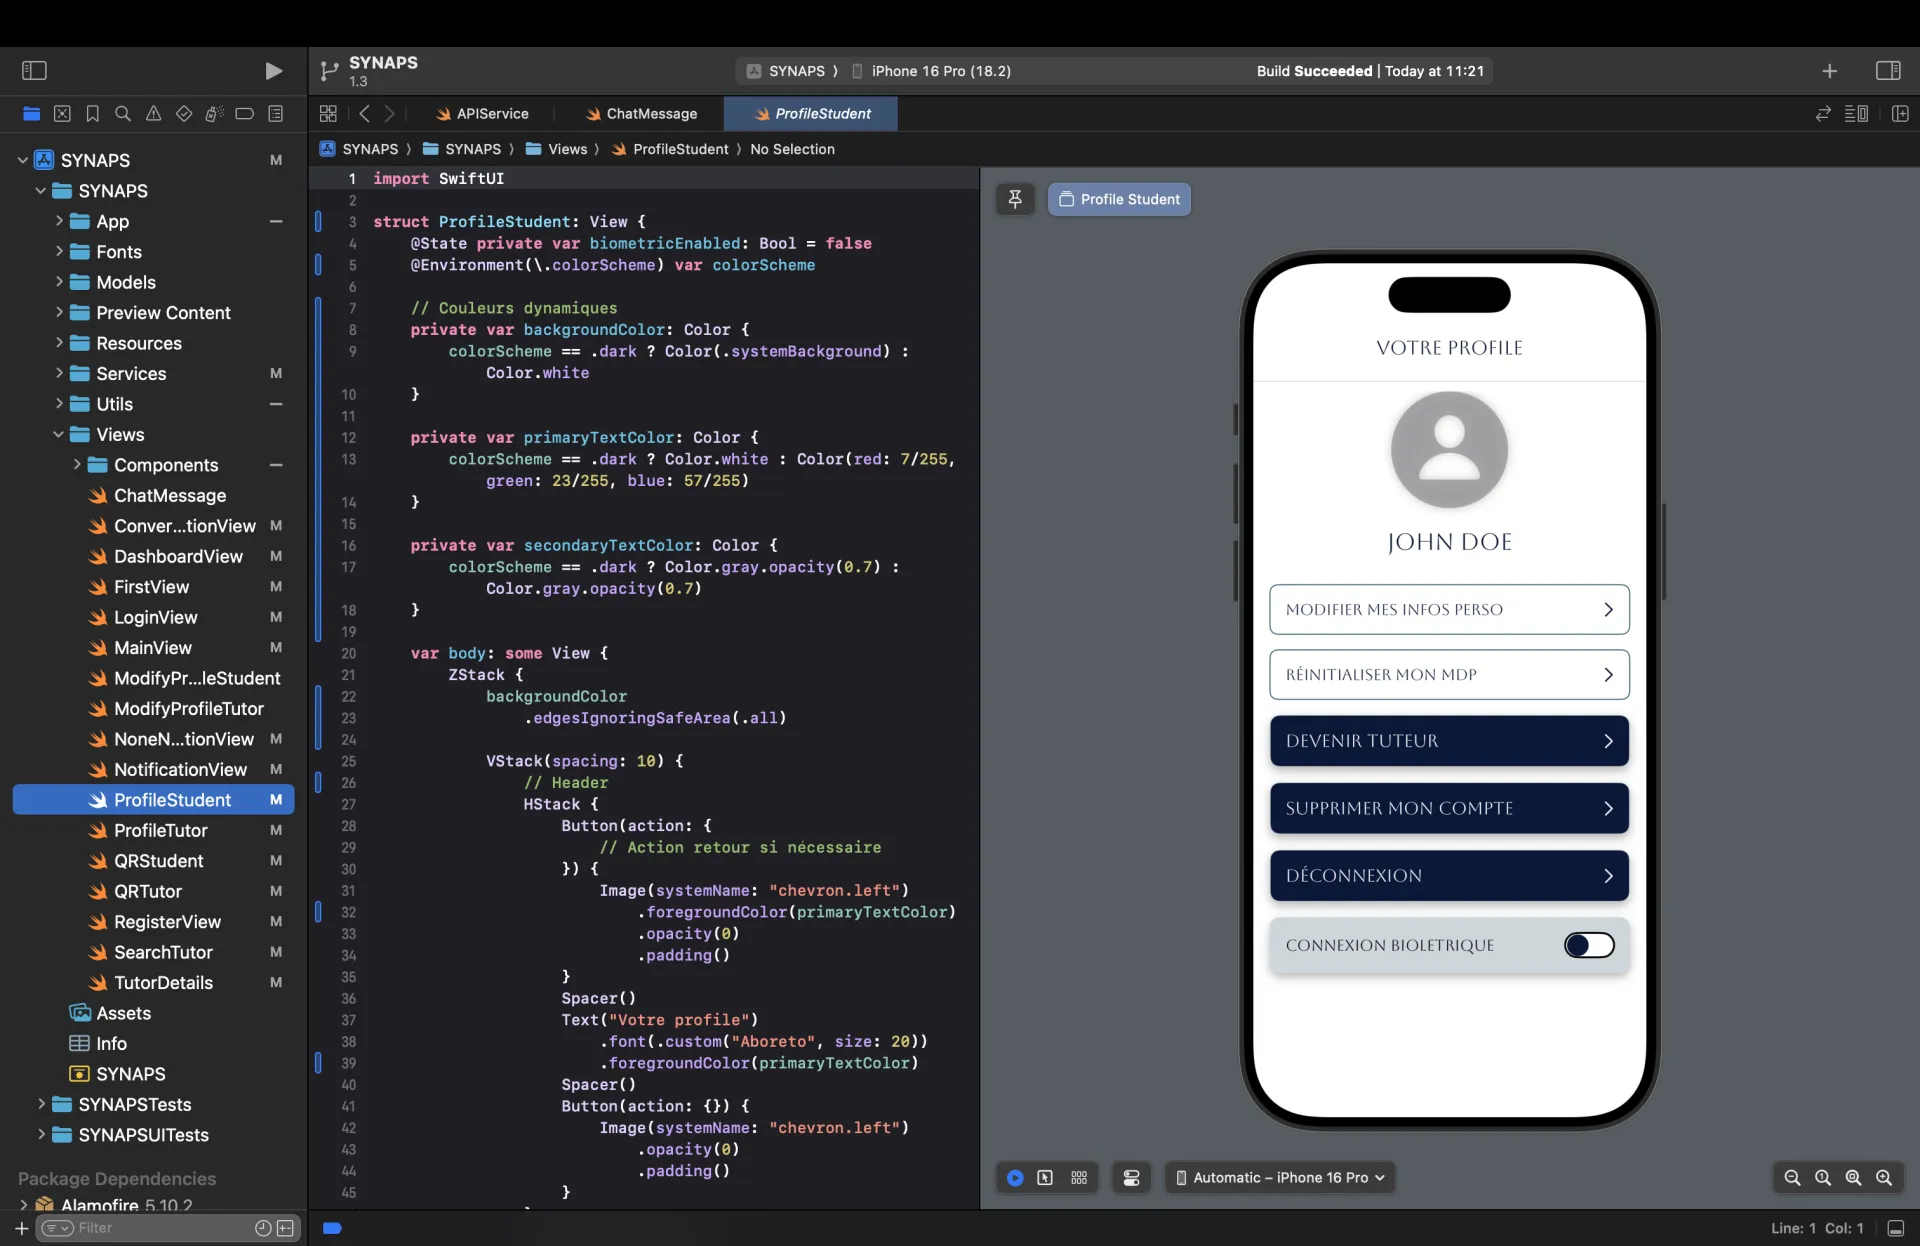Open the test navigator diamond icon

click(184, 114)
